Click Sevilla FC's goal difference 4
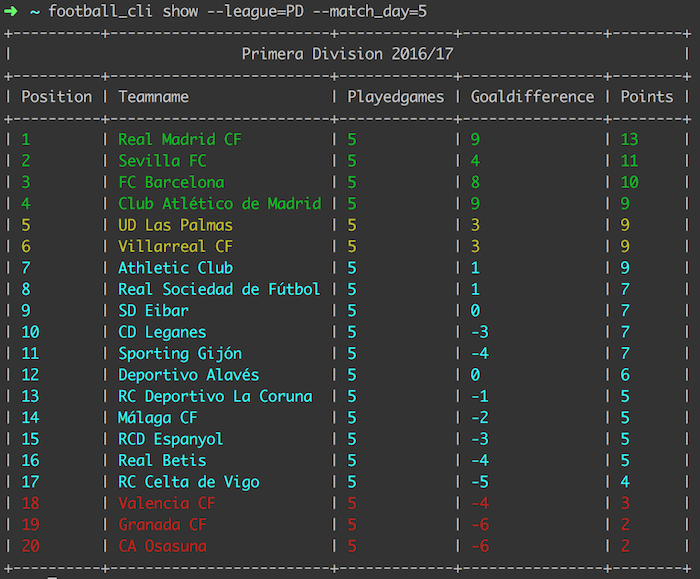 click(475, 161)
